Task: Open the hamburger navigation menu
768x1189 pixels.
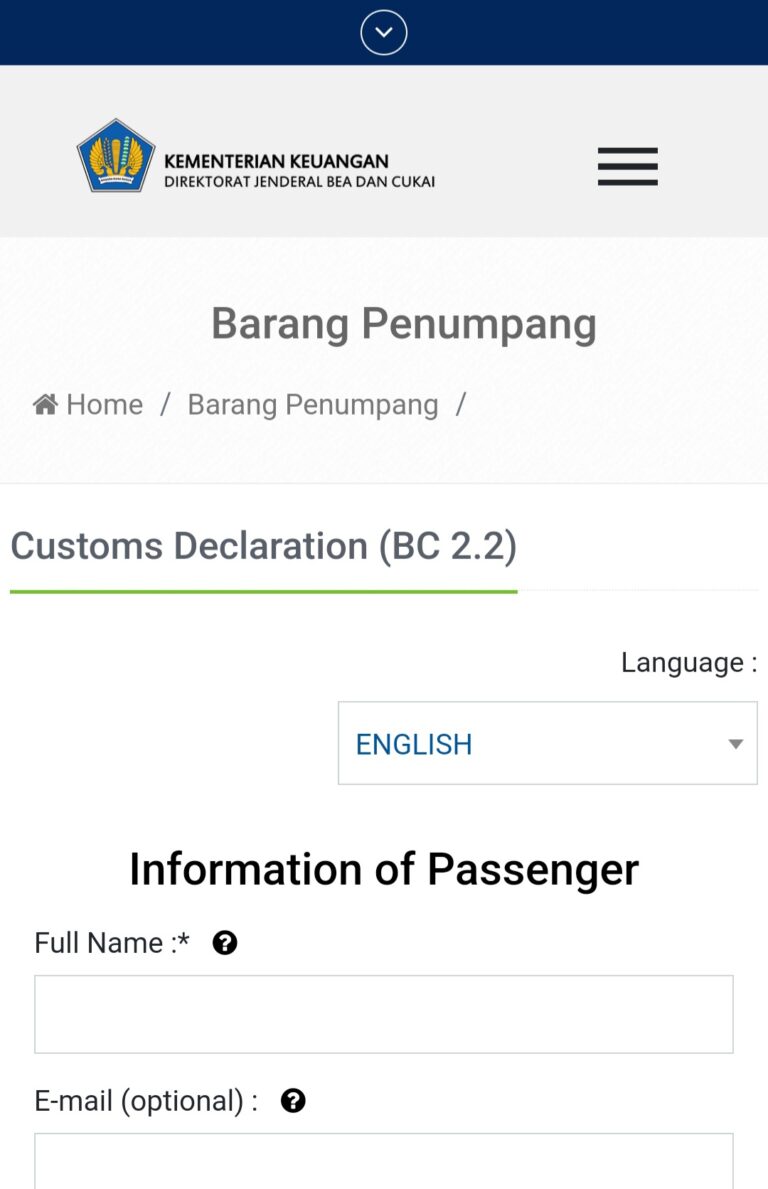Action: [627, 167]
